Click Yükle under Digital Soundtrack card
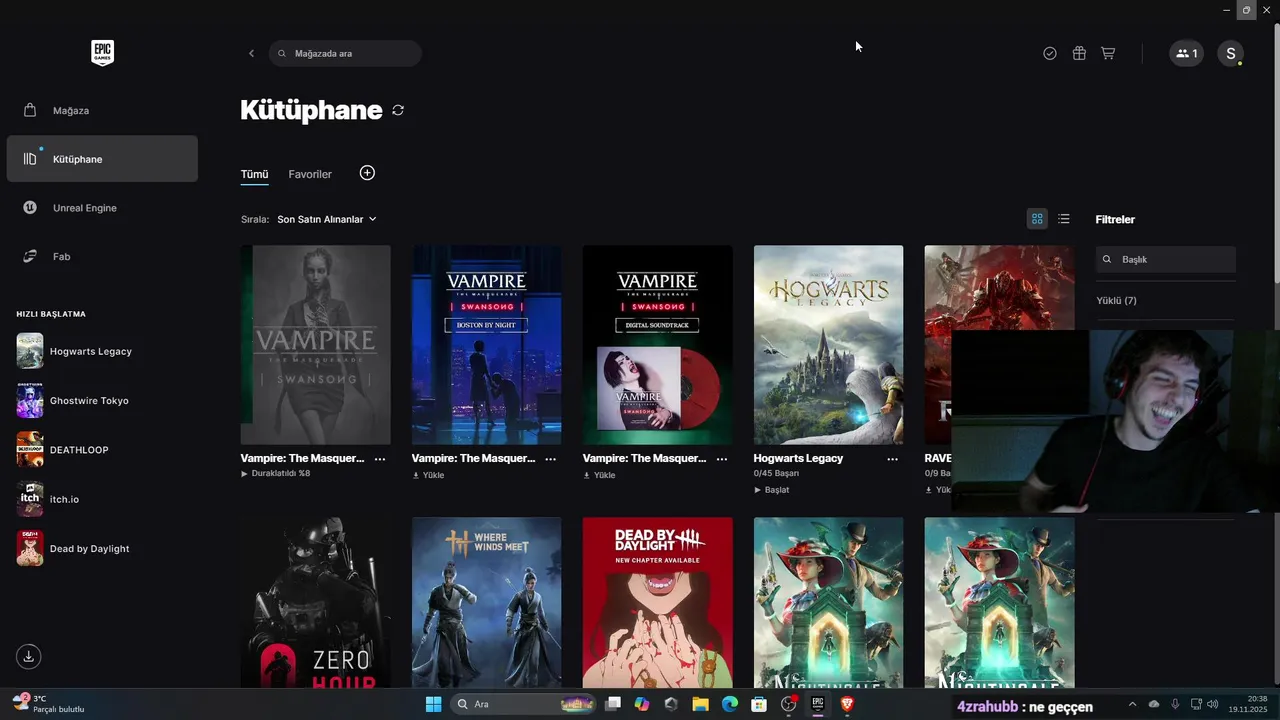This screenshot has width=1280, height=720. coord(599,475)
